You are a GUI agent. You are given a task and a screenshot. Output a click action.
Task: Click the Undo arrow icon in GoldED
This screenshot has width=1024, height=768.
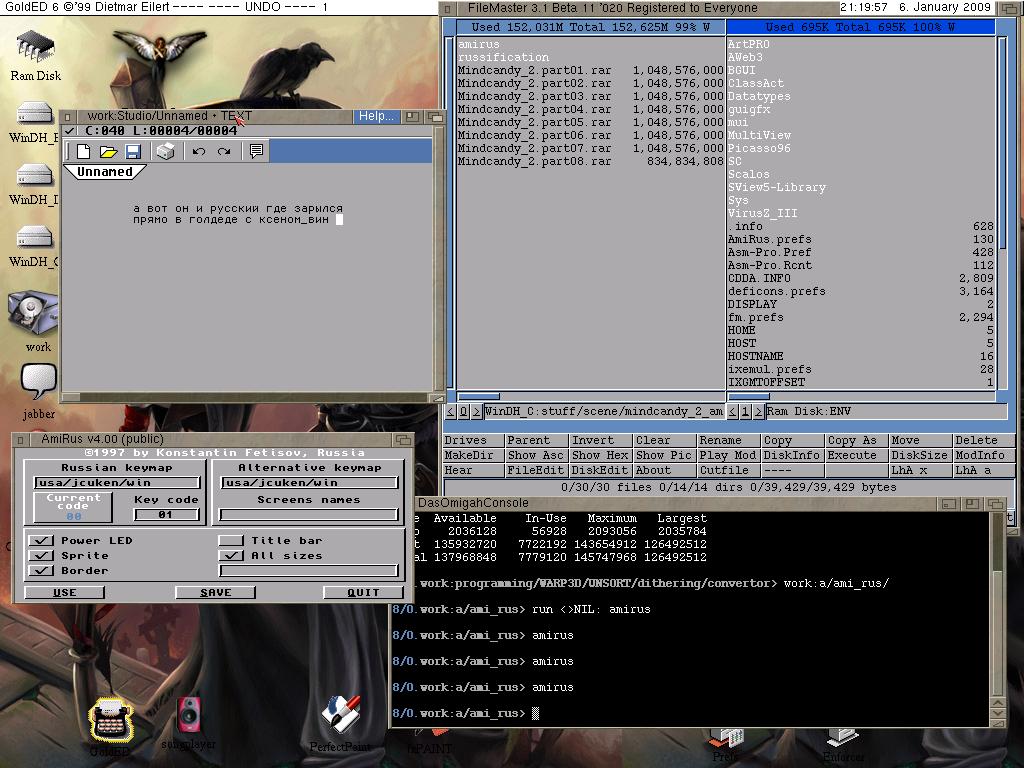[199, 152]
